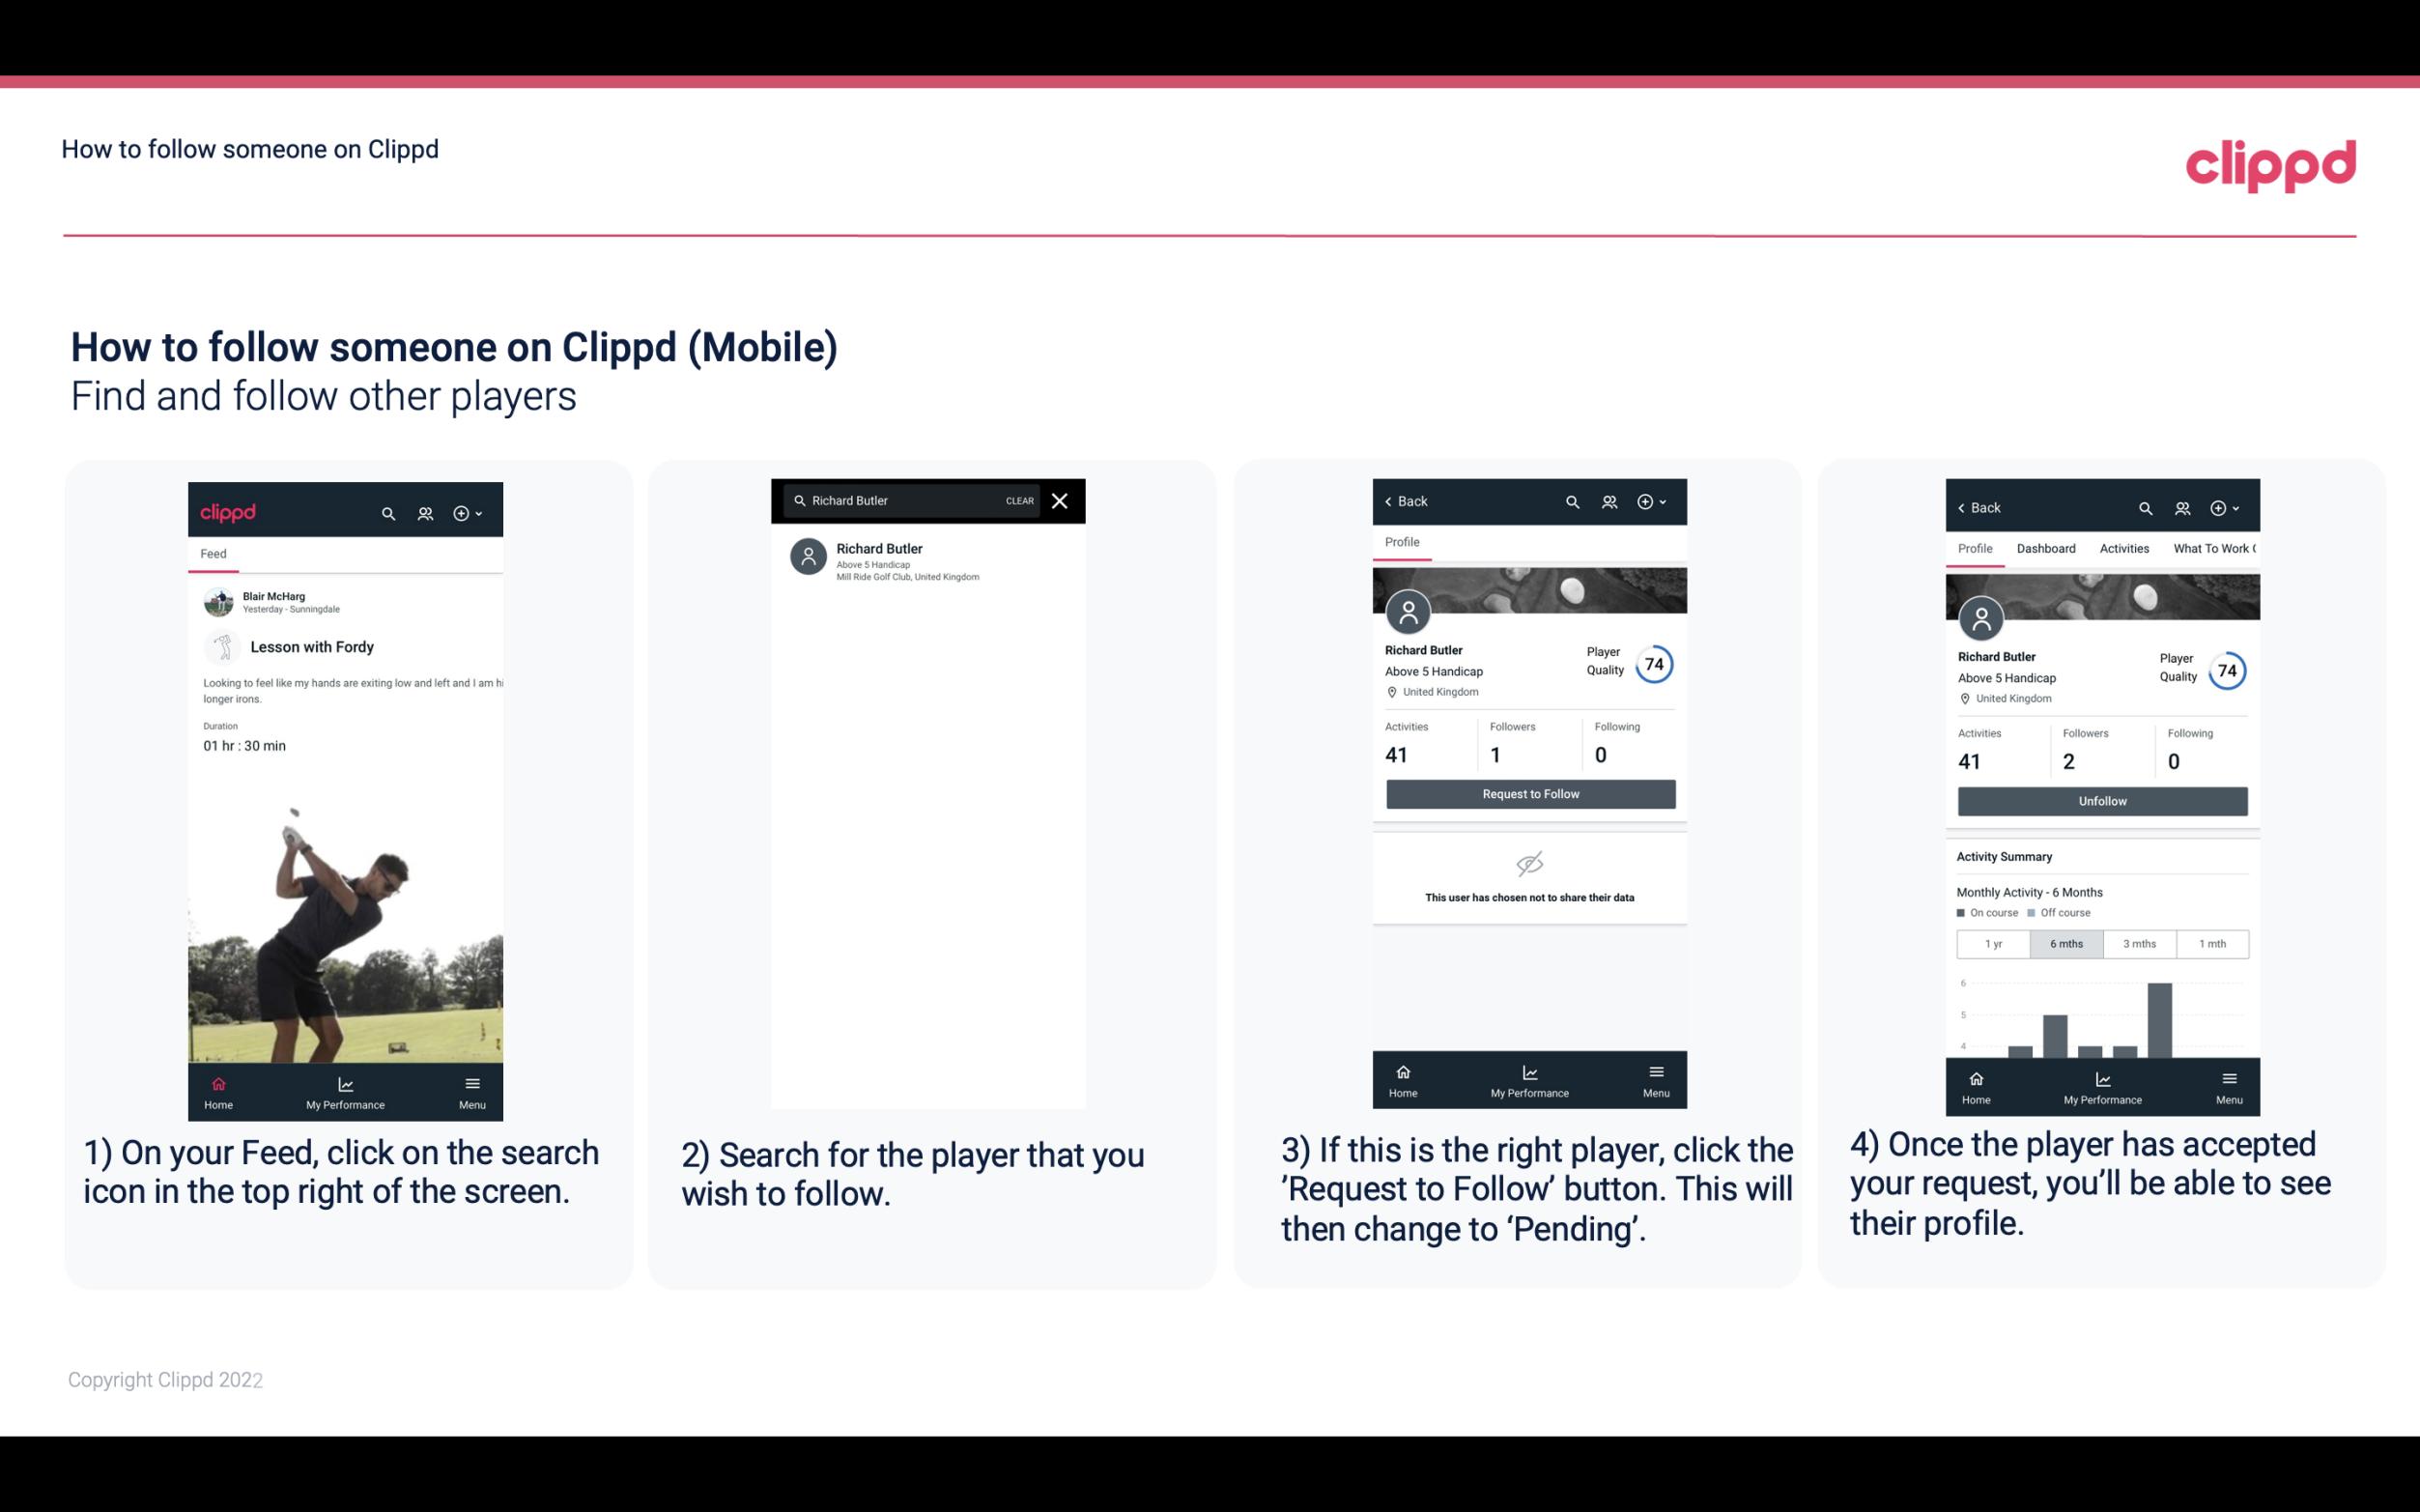2420x1512 pixels.
Task: Click the profile/account icon in top bar
Action: [x=423, y=510]
